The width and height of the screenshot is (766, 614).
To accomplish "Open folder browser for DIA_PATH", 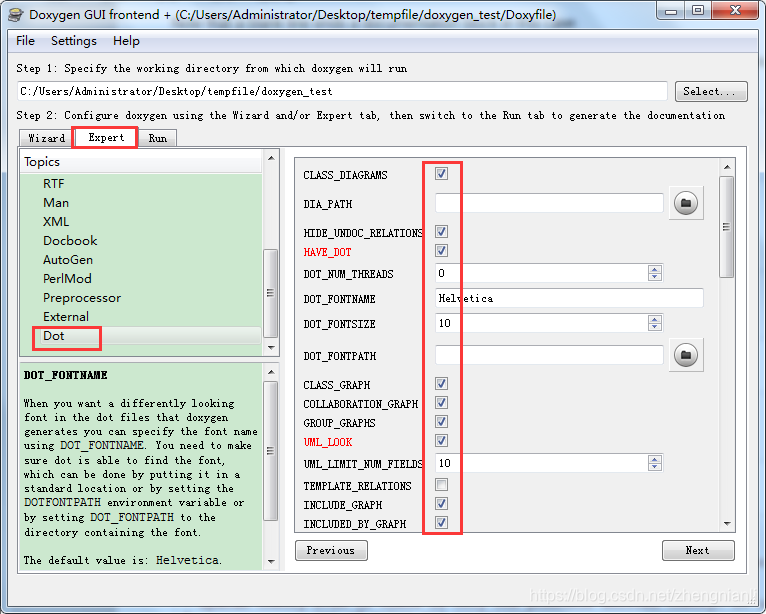I will [686, 203].
